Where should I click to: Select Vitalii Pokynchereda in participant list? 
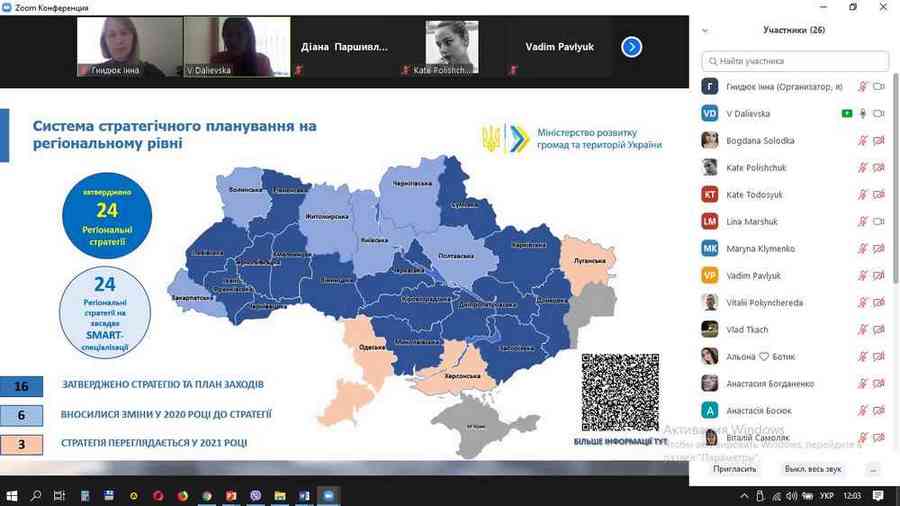[764, 303]
